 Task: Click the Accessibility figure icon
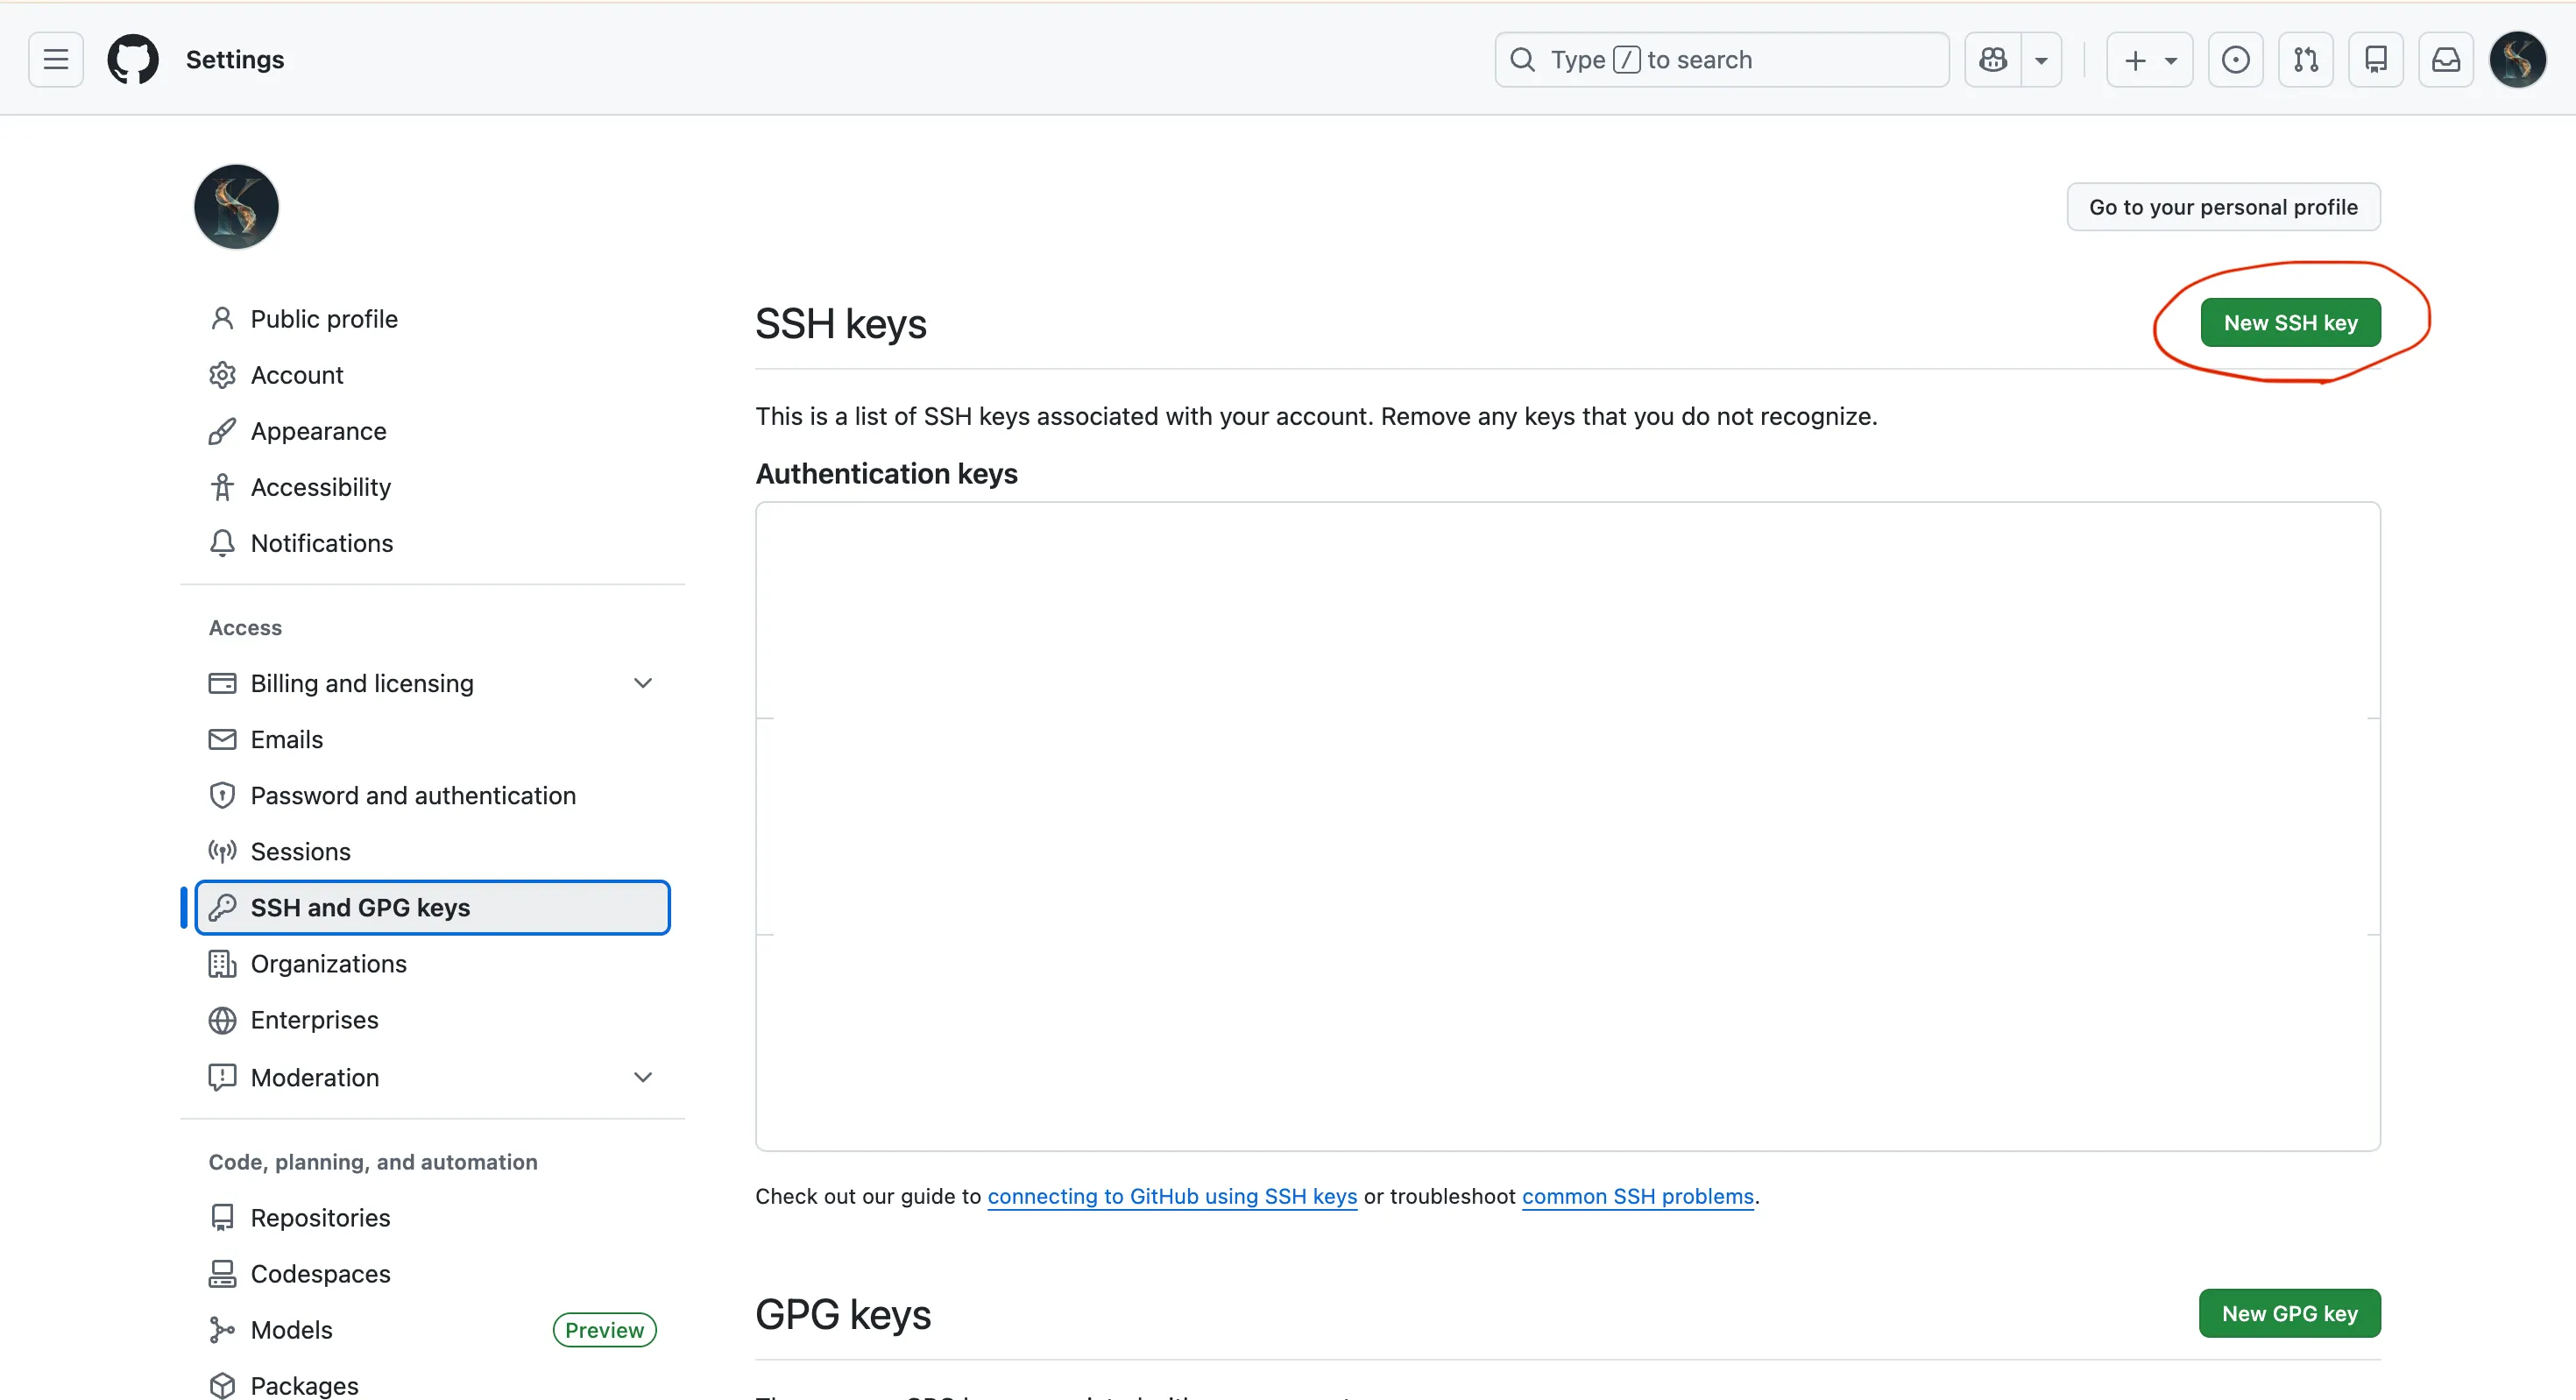click(222, 487)
